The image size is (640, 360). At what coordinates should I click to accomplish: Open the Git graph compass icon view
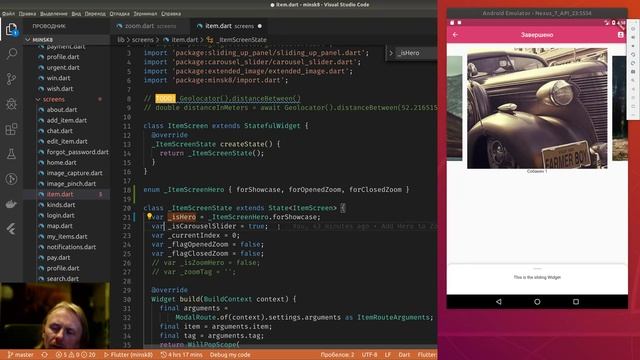11,179
